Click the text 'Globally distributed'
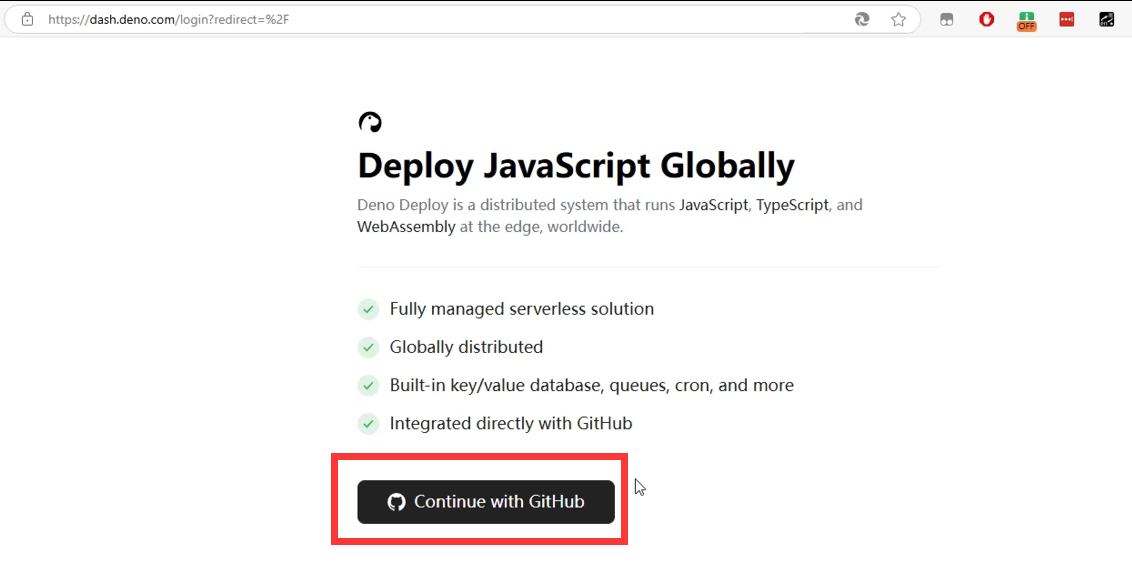Screen dimensions: 1132x586 click(x=466, y=347)
